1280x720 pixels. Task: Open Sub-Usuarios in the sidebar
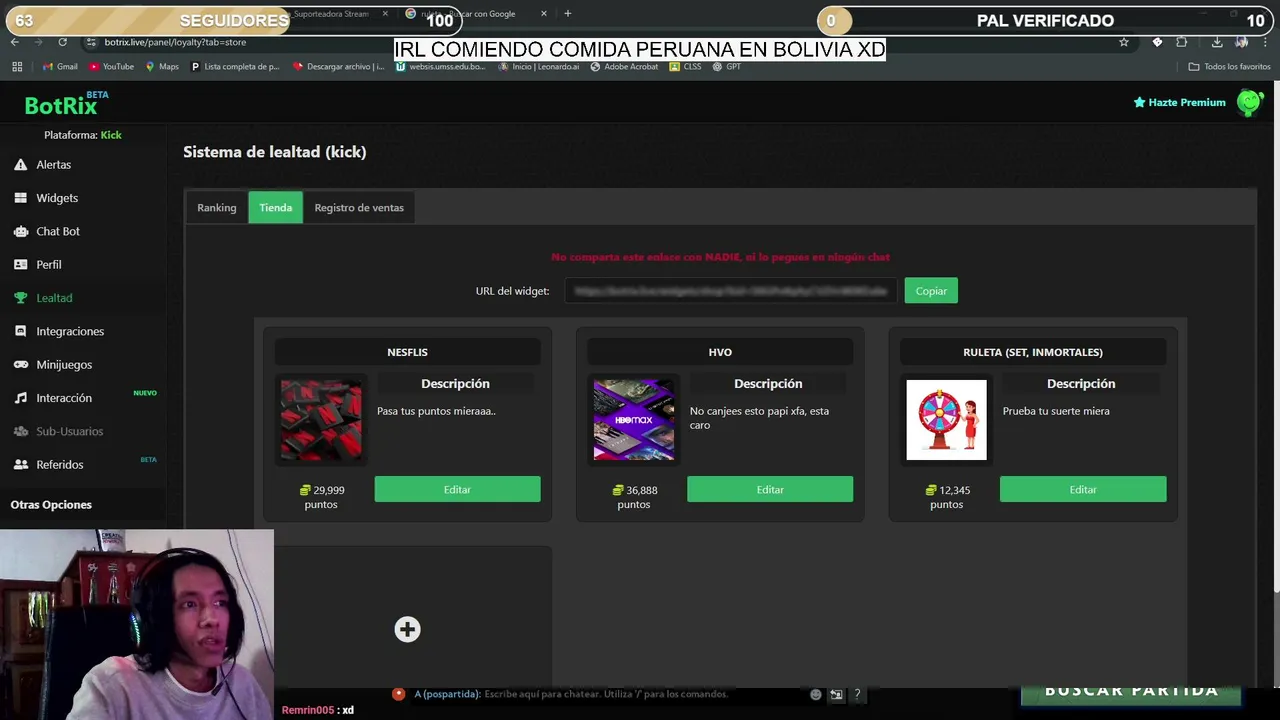coord(69,431)
